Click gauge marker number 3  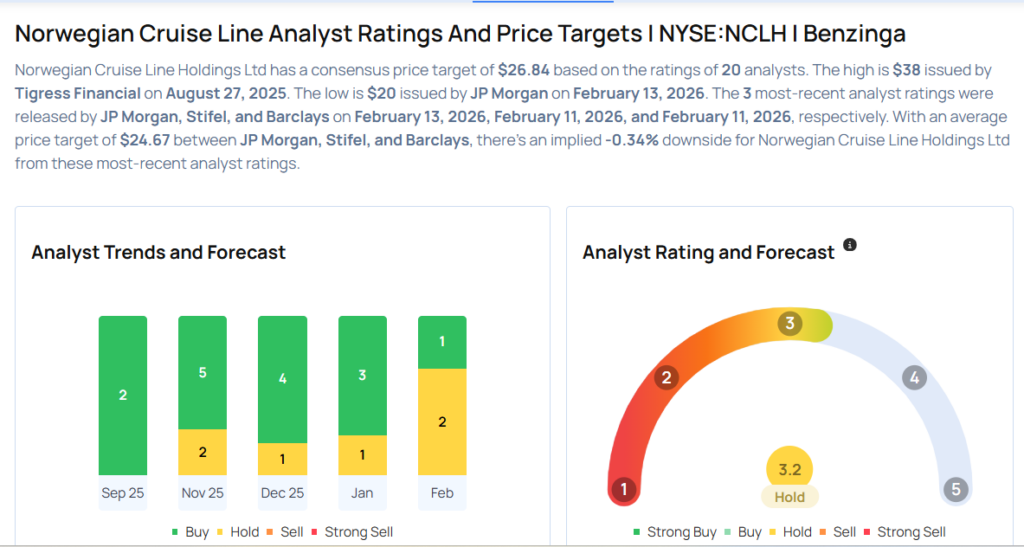790,323
